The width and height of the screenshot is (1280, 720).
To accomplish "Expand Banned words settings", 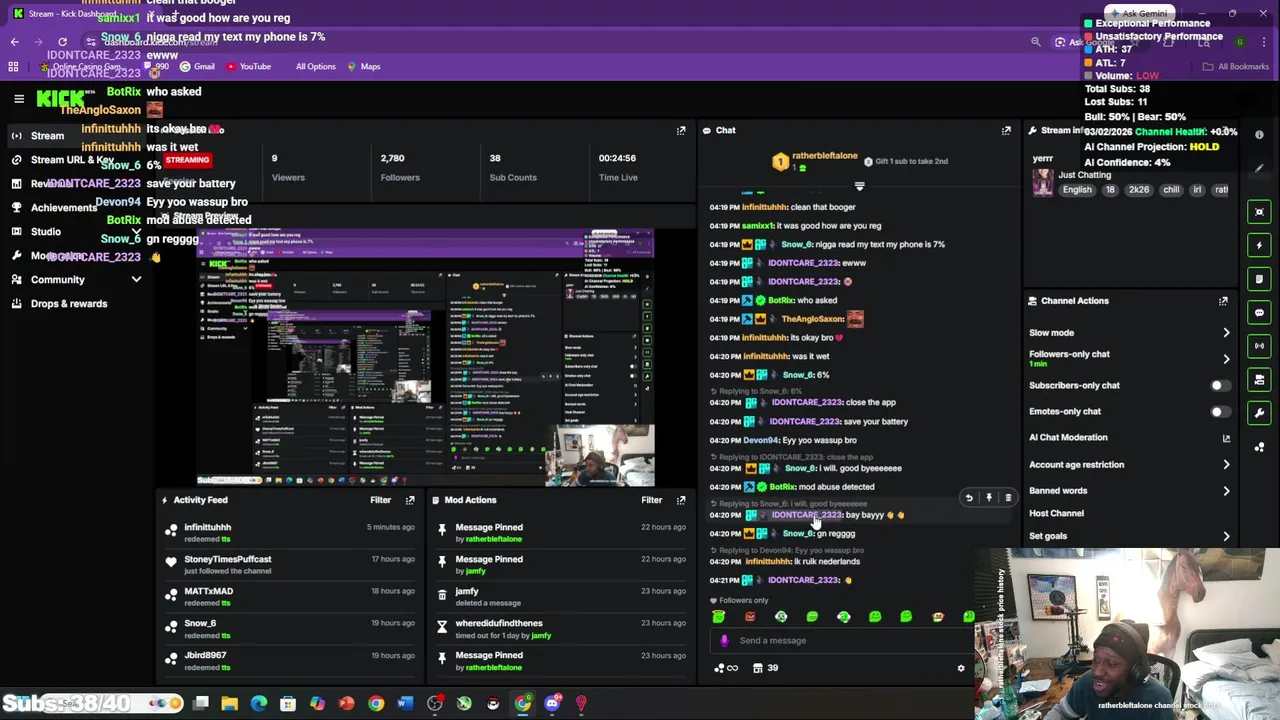I will click(x=1226, y=490).
